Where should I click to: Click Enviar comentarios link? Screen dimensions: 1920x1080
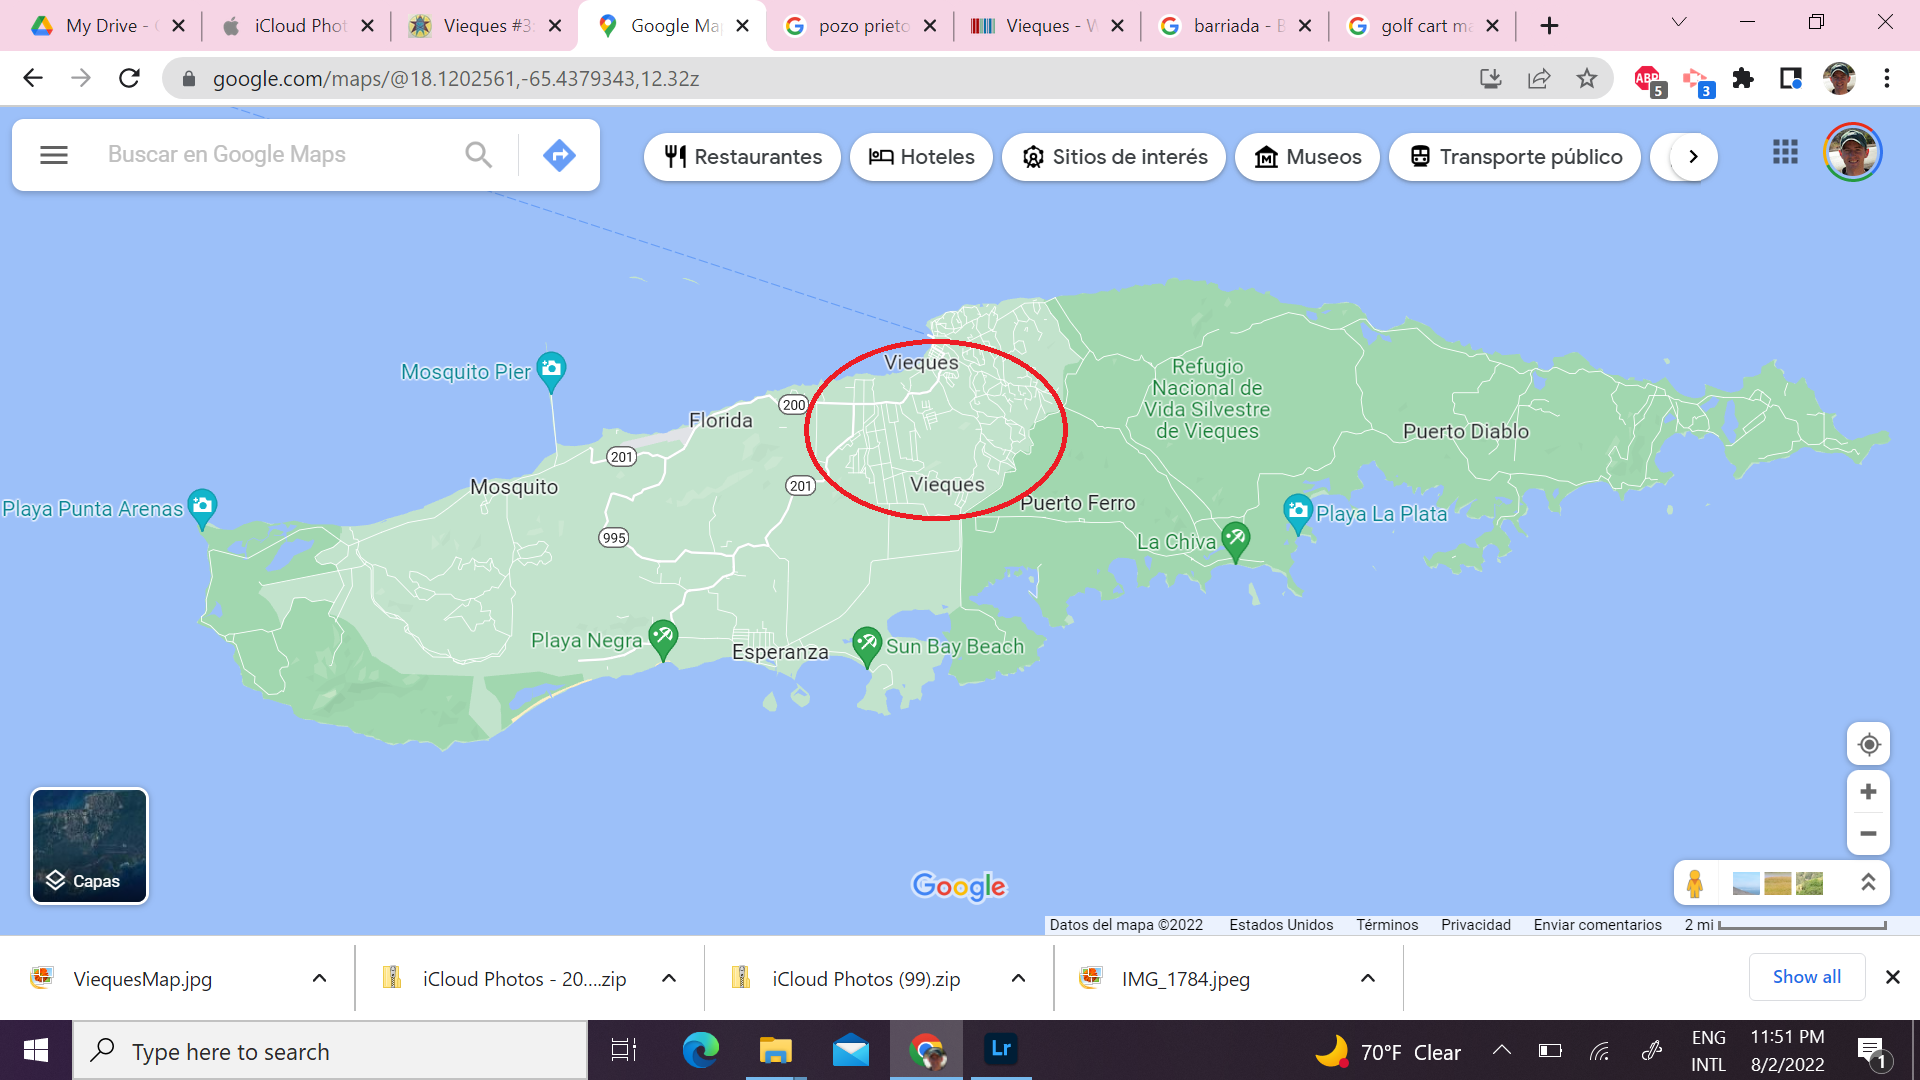[1597, 925]
